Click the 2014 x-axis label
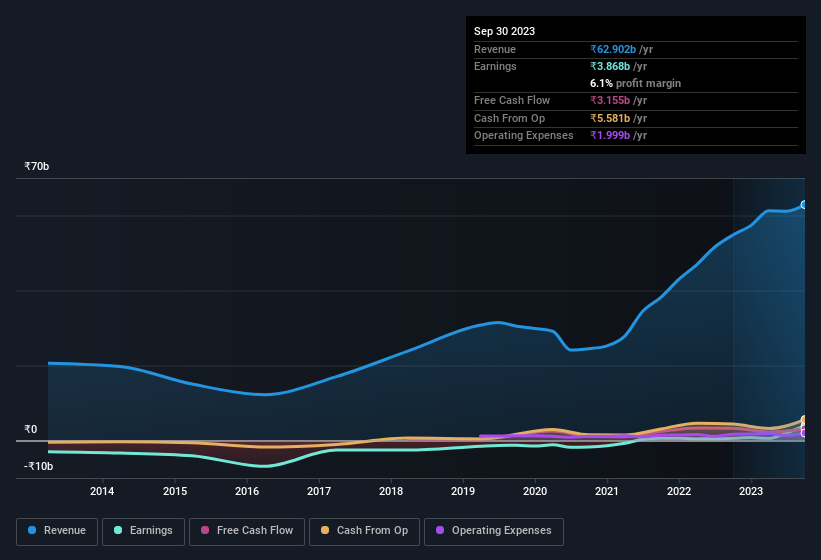The width and height of the screenshot is (821, 560). coord(102,491)
